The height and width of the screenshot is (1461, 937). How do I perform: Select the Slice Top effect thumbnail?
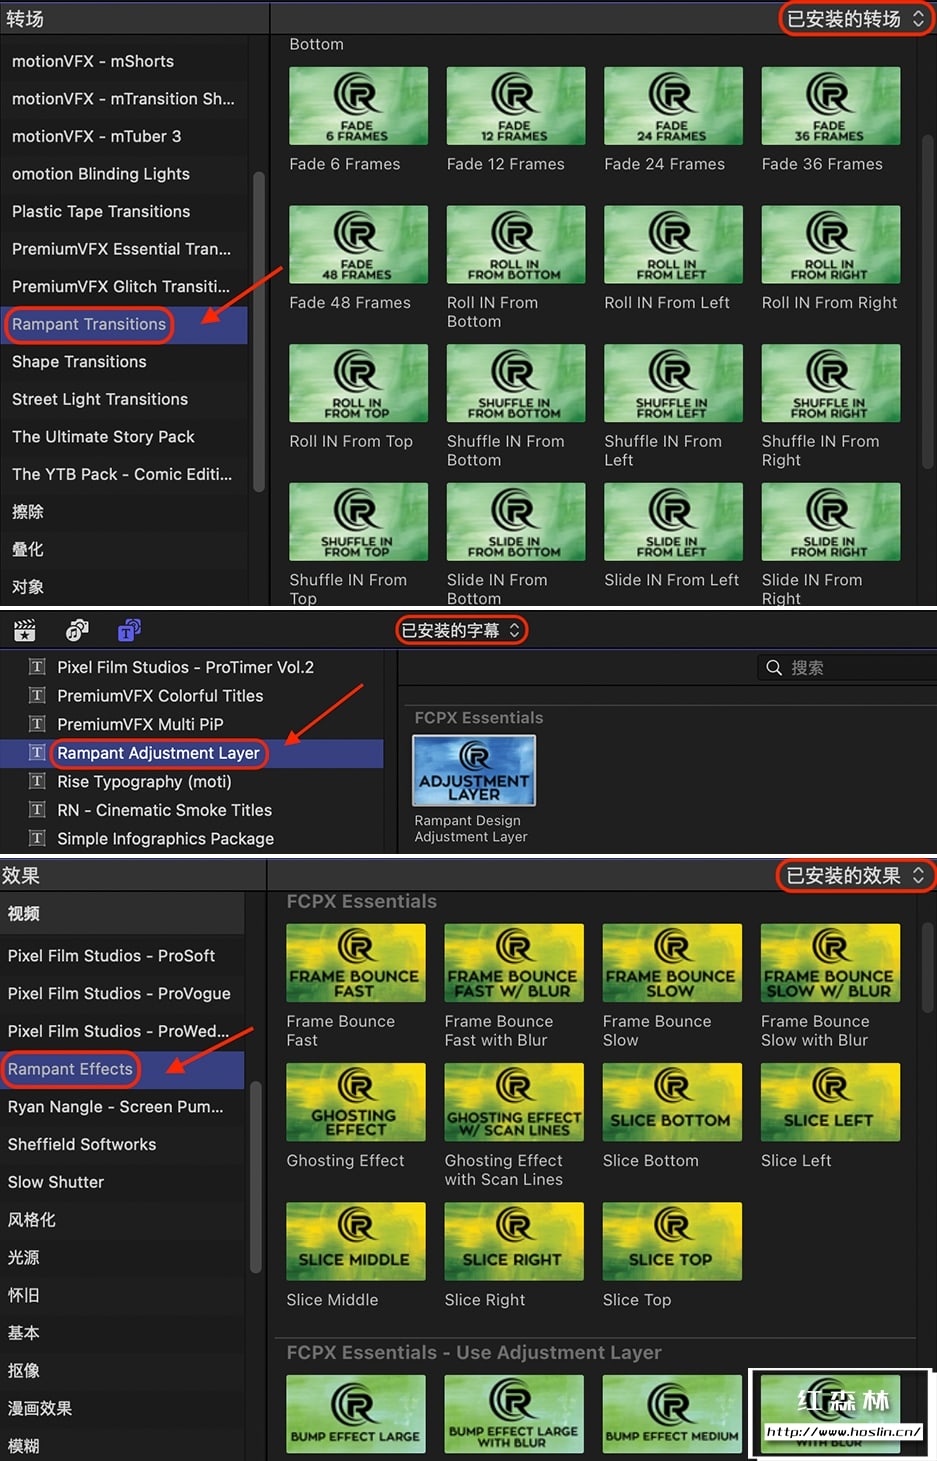point(672,1241)
